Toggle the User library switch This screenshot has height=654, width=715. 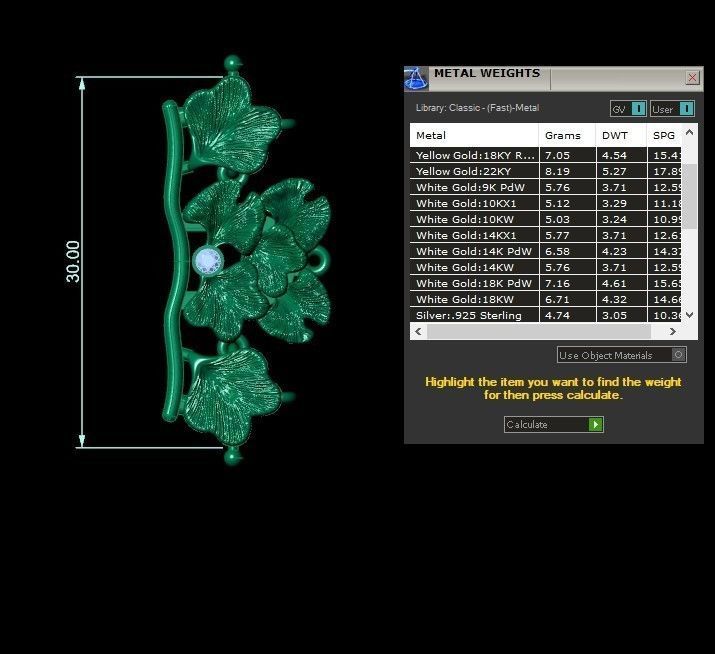click(x=672, y=109)
